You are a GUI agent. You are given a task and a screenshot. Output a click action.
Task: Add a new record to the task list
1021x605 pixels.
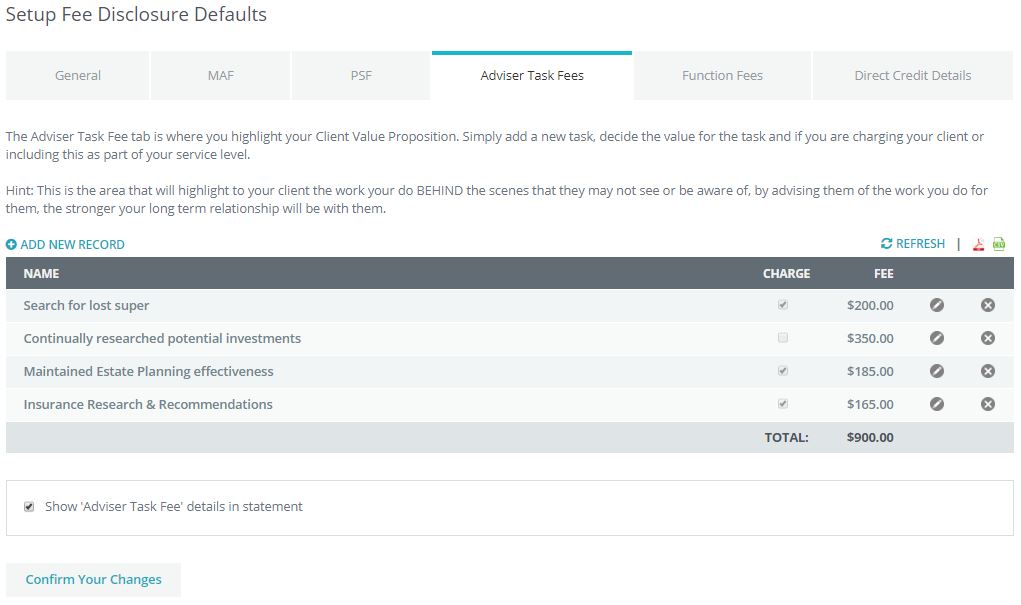pyautogui.click(x=66, y=245)
